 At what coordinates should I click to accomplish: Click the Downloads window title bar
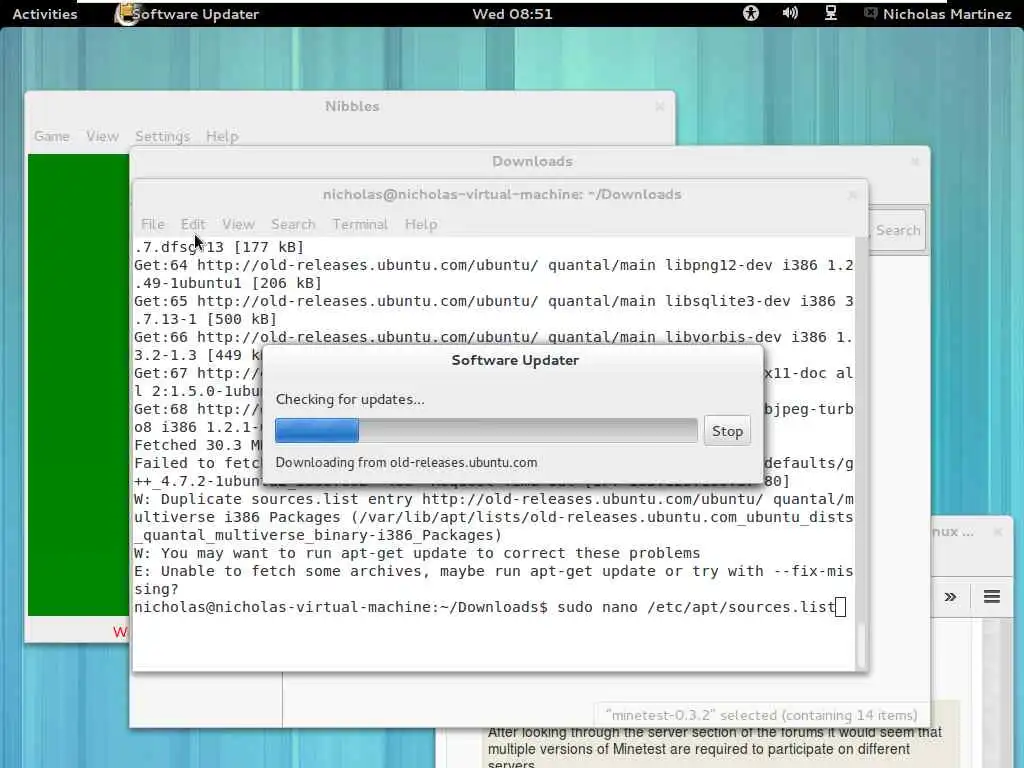532,161
